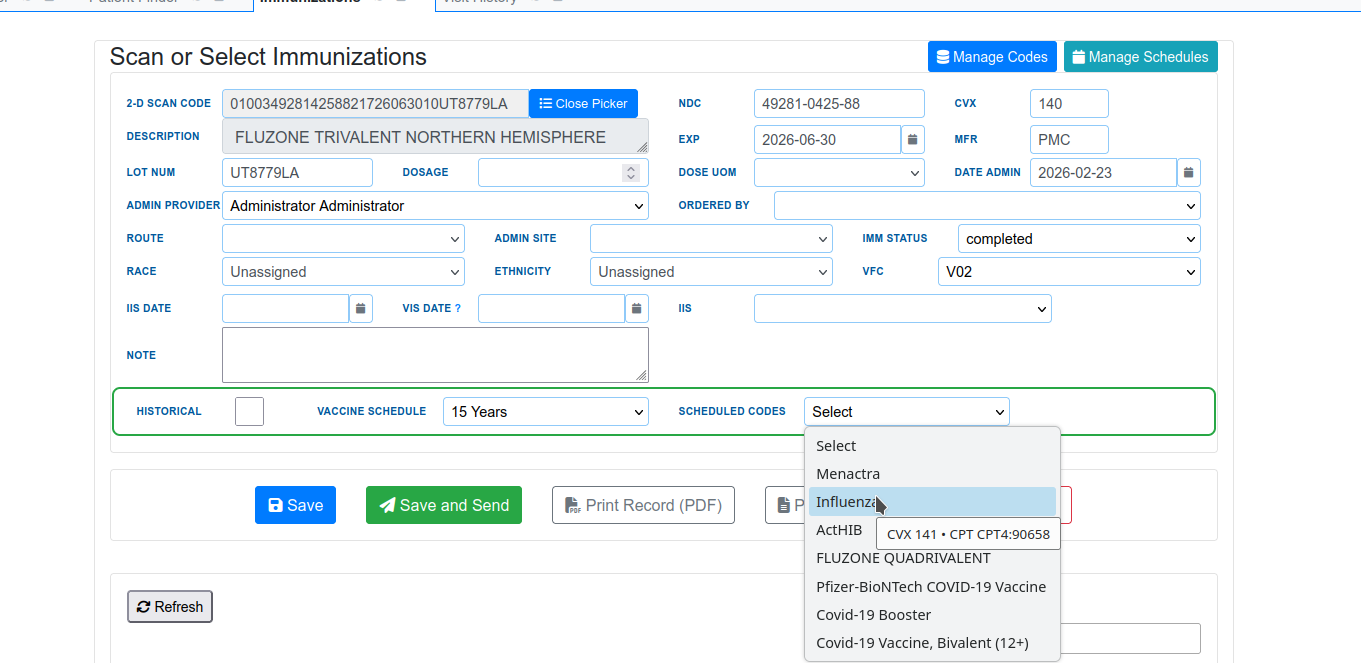The height and width of the screenshot is (663, 1361).
Task: Print Record as PDF
Action: pos(643,505)
